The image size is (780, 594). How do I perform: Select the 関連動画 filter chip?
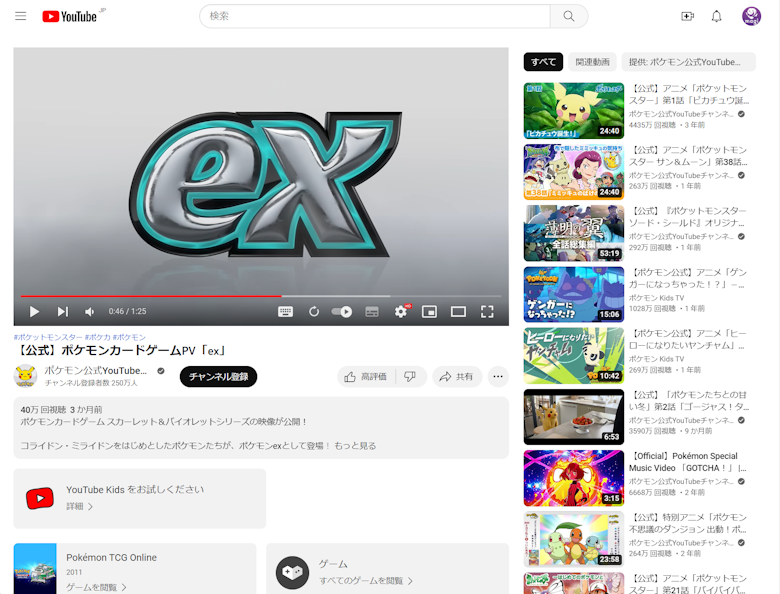pos(593,62)
